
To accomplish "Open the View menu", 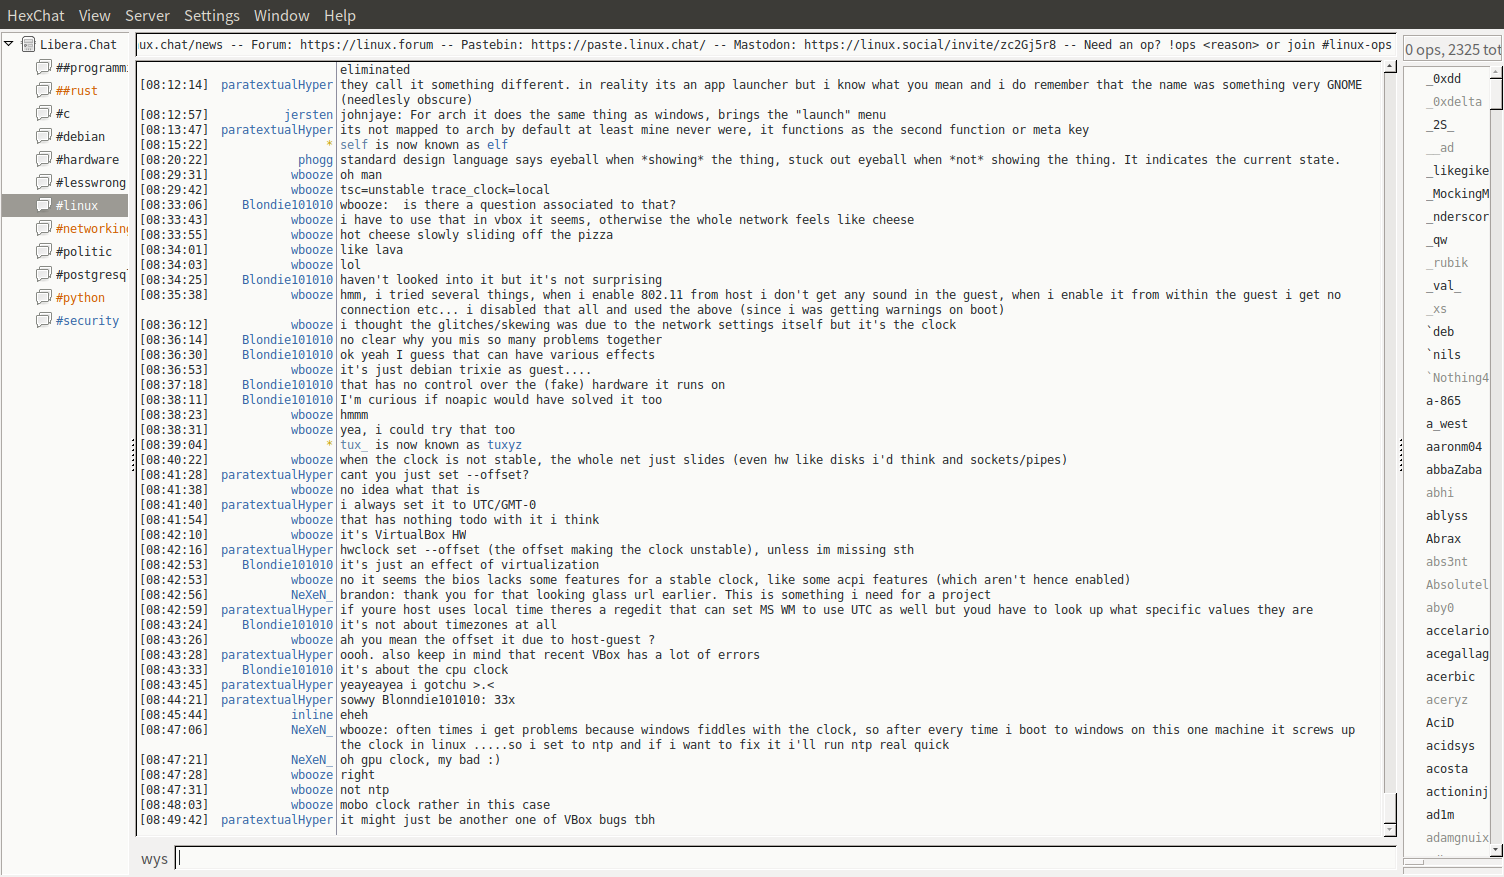I will 95,15.
